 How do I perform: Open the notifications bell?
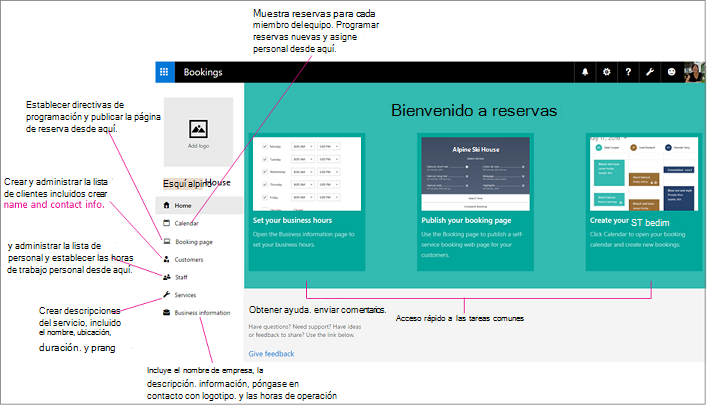pyautogui.click(x=584, y=72)
